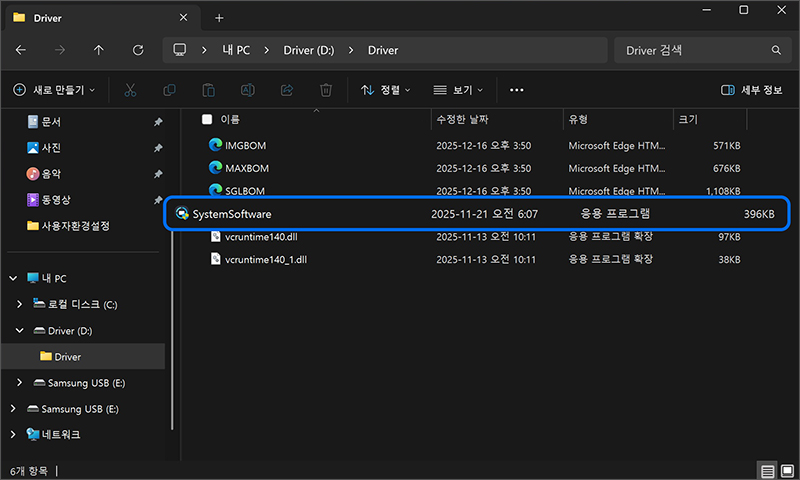This screenshot has height=480, width=800.
Task: Go back using the Back arrow
Action: (x=21, y=50)
